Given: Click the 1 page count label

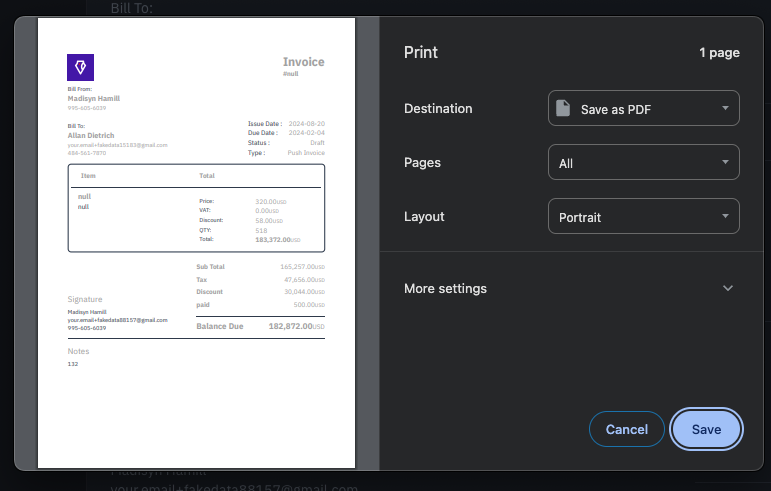Looking at the screenshot, I should pyautogui.click(x=719, y=53).
